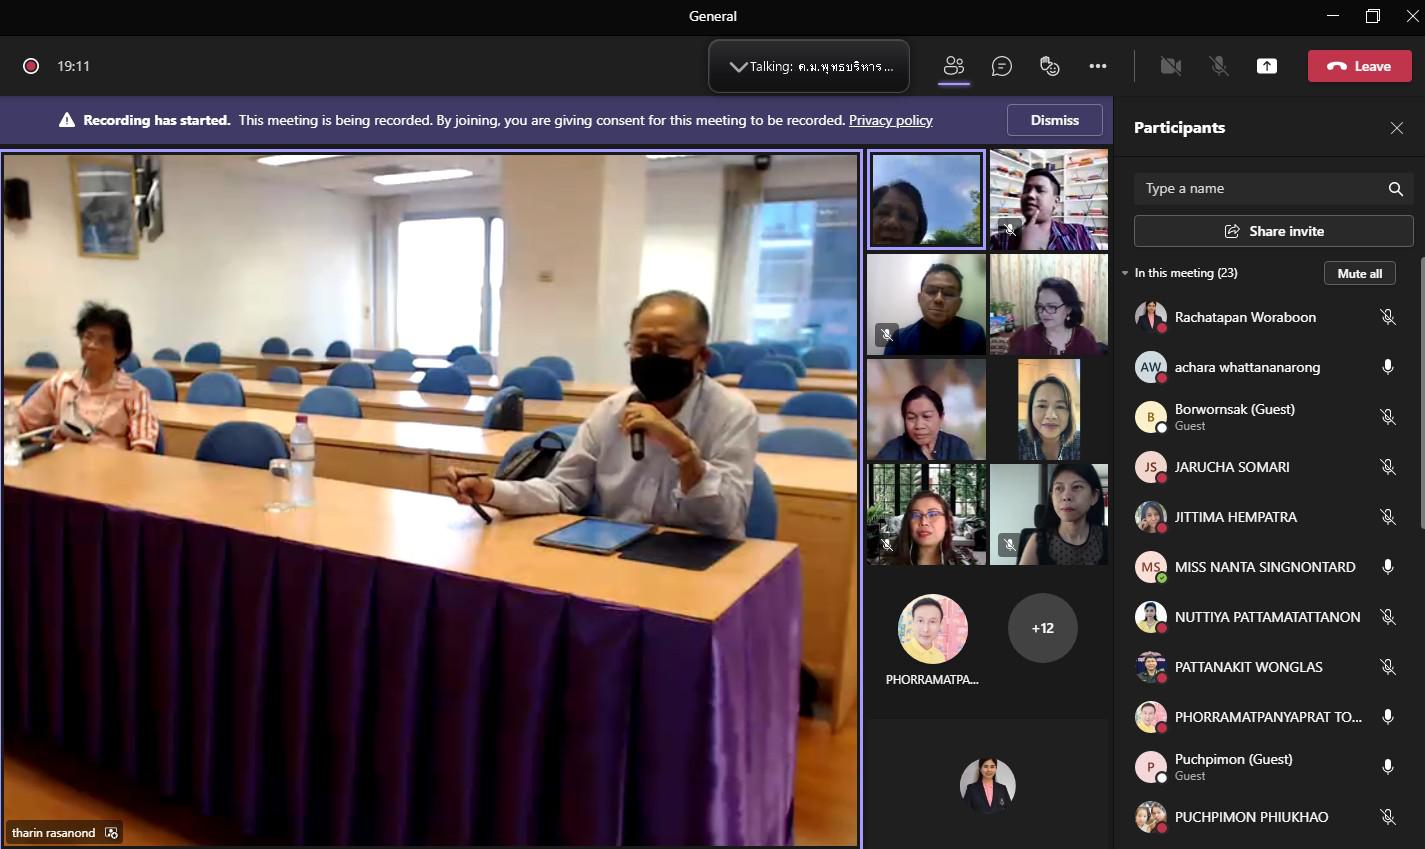Open the Show participants icon
1425x849 pixels.
(954, 66)
